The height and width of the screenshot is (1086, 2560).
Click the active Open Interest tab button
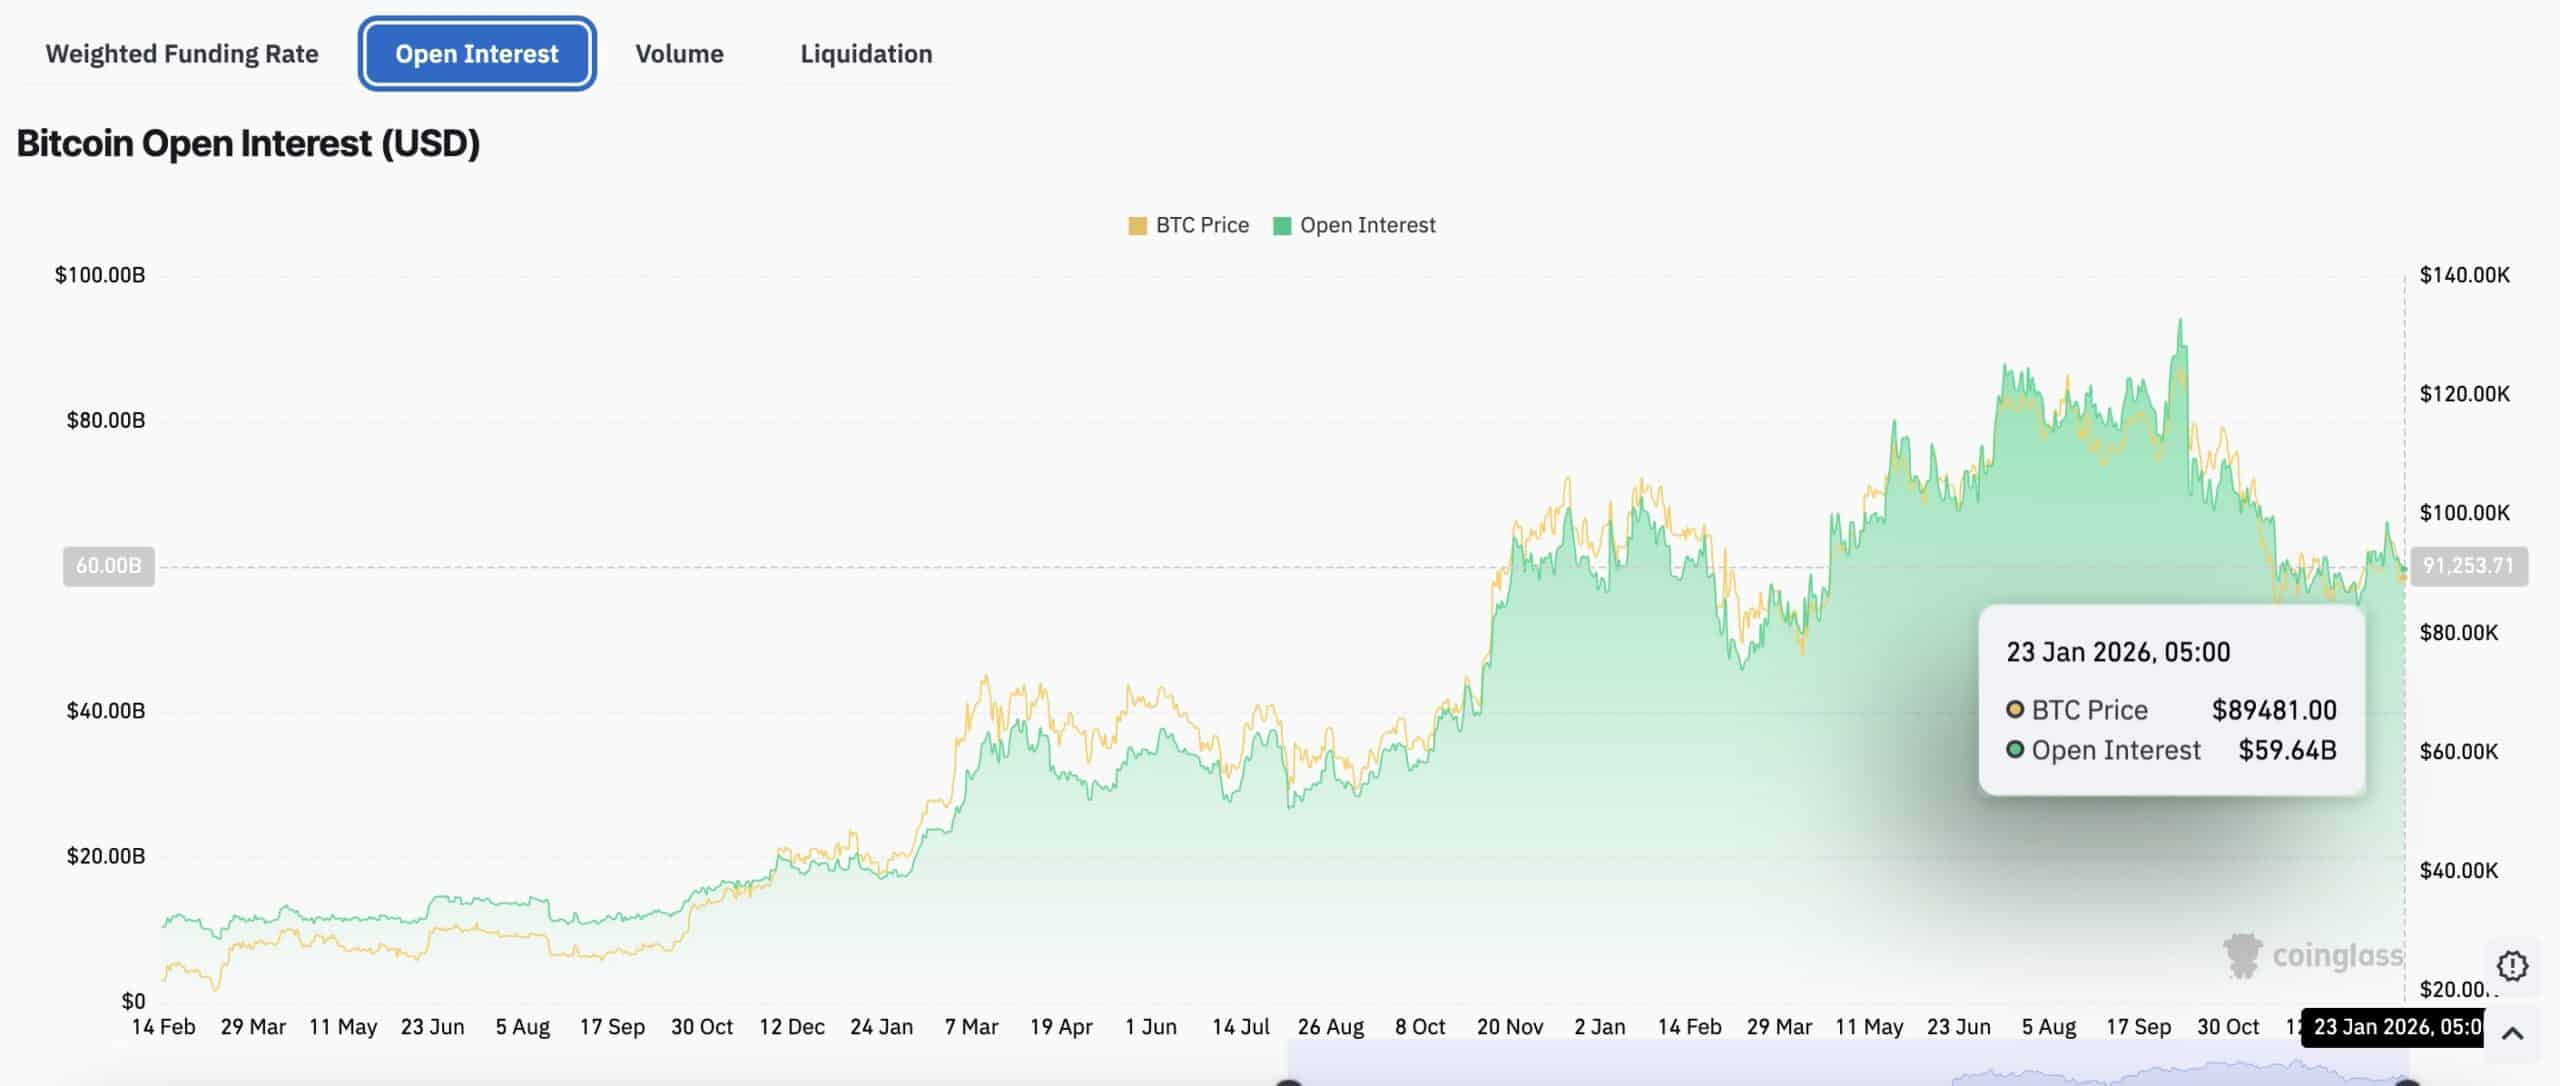[476, 54]
